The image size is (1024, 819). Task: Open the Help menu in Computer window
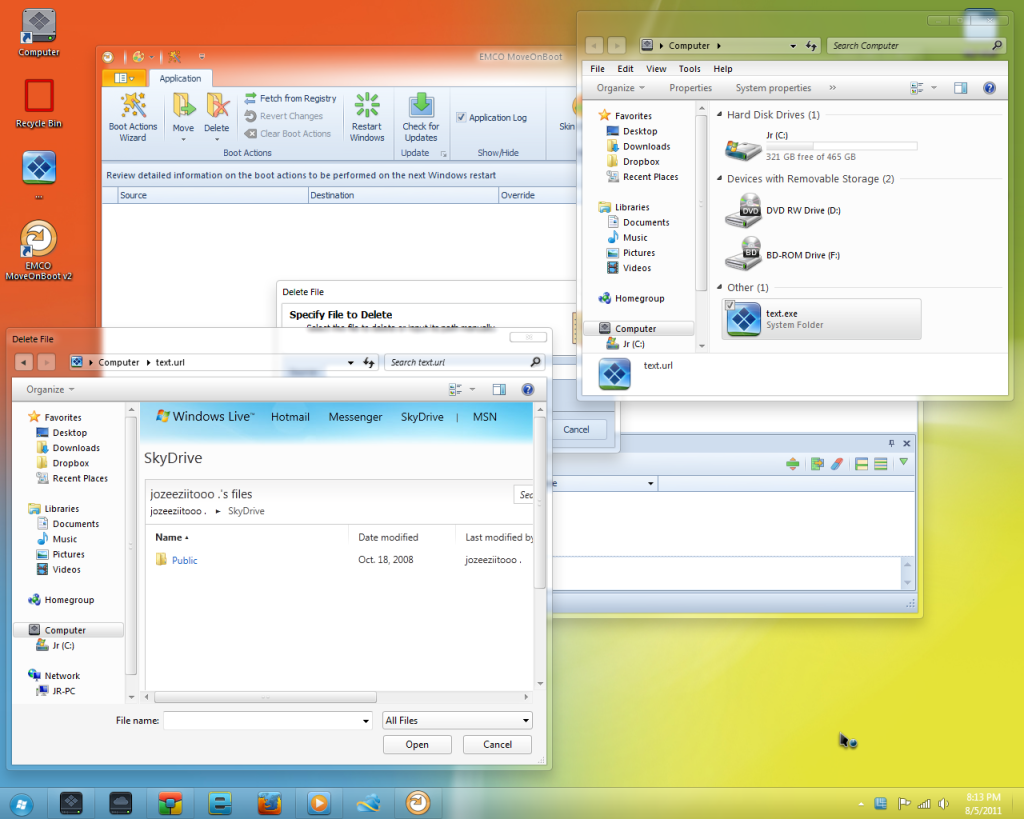[722, 69]
